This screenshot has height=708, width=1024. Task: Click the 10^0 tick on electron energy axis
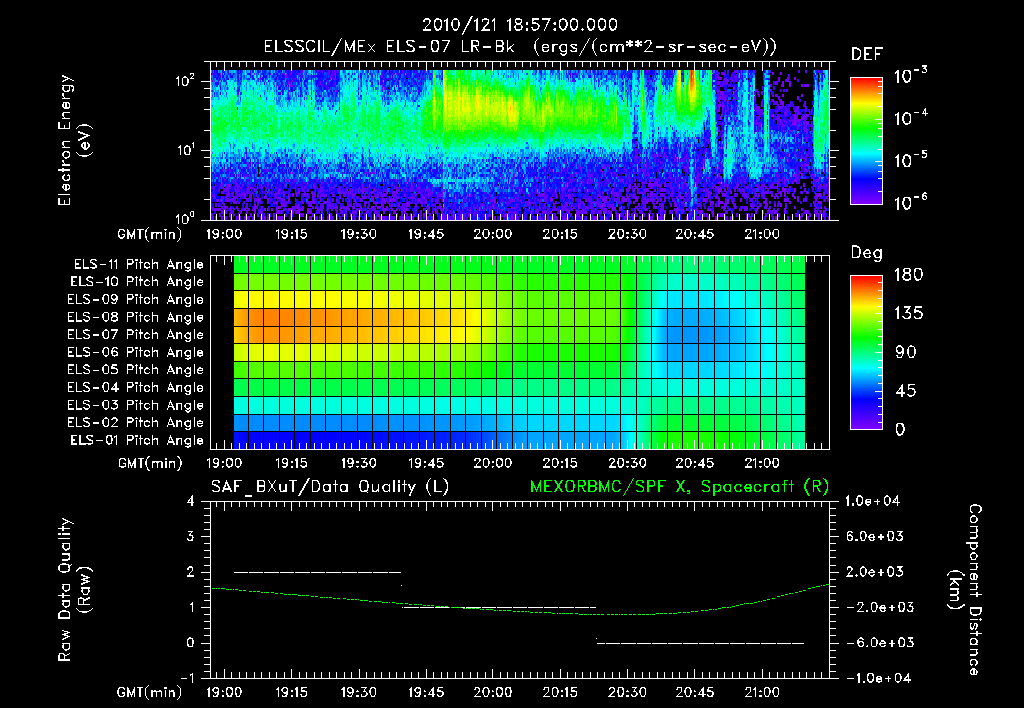click(x=186, y=217)
